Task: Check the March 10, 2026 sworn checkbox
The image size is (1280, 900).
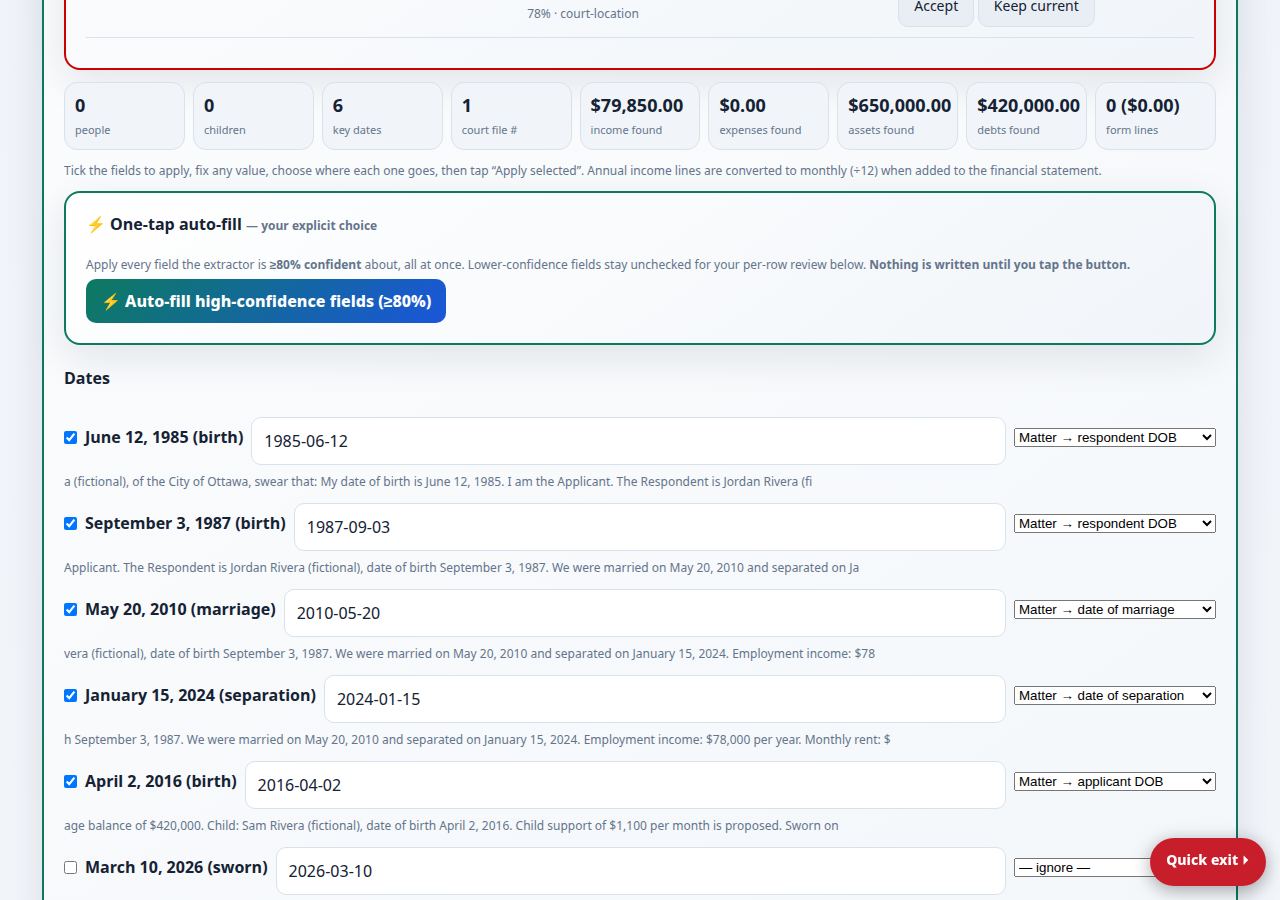Action: [71, 867]
